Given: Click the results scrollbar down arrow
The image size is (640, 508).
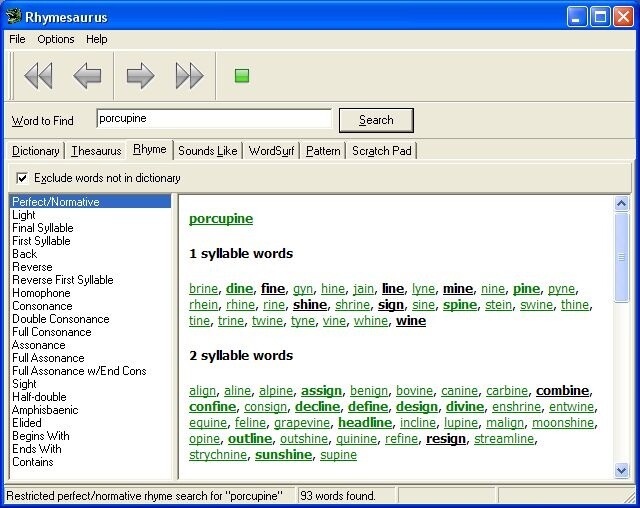Looking at the screenshot, I should pos(621,471).
